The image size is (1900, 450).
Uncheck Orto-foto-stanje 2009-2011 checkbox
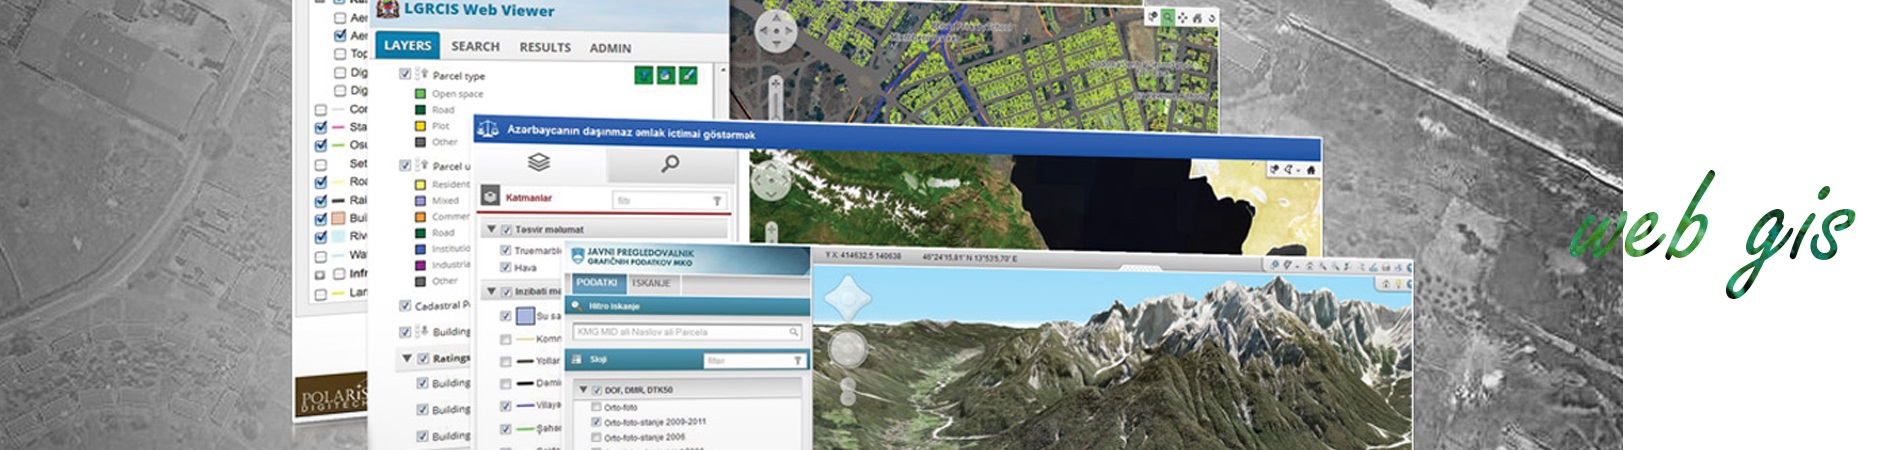coord(596,422)
